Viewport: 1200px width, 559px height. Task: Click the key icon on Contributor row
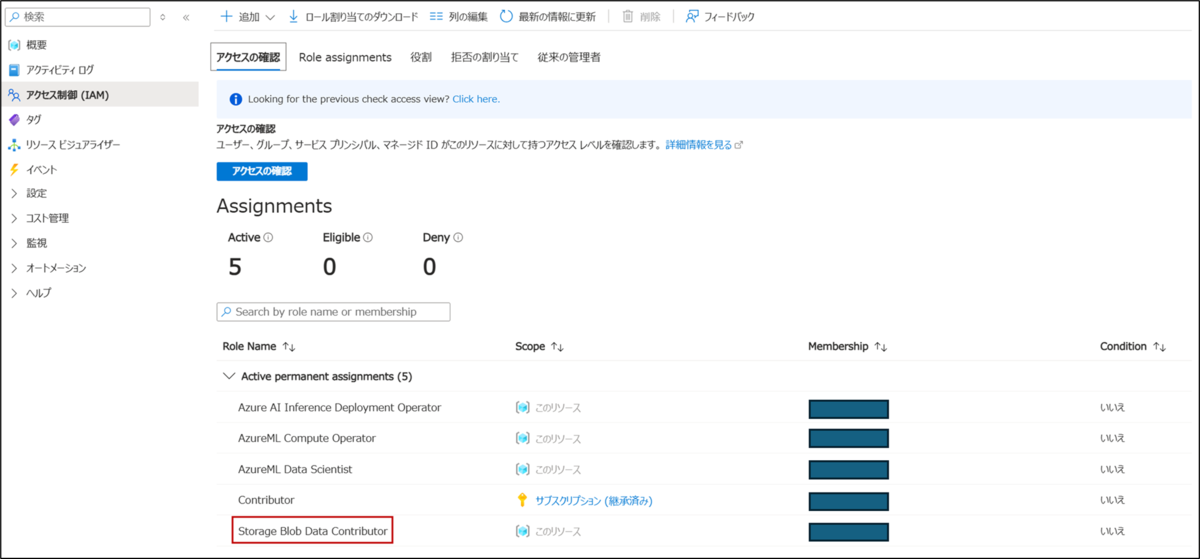521,500
